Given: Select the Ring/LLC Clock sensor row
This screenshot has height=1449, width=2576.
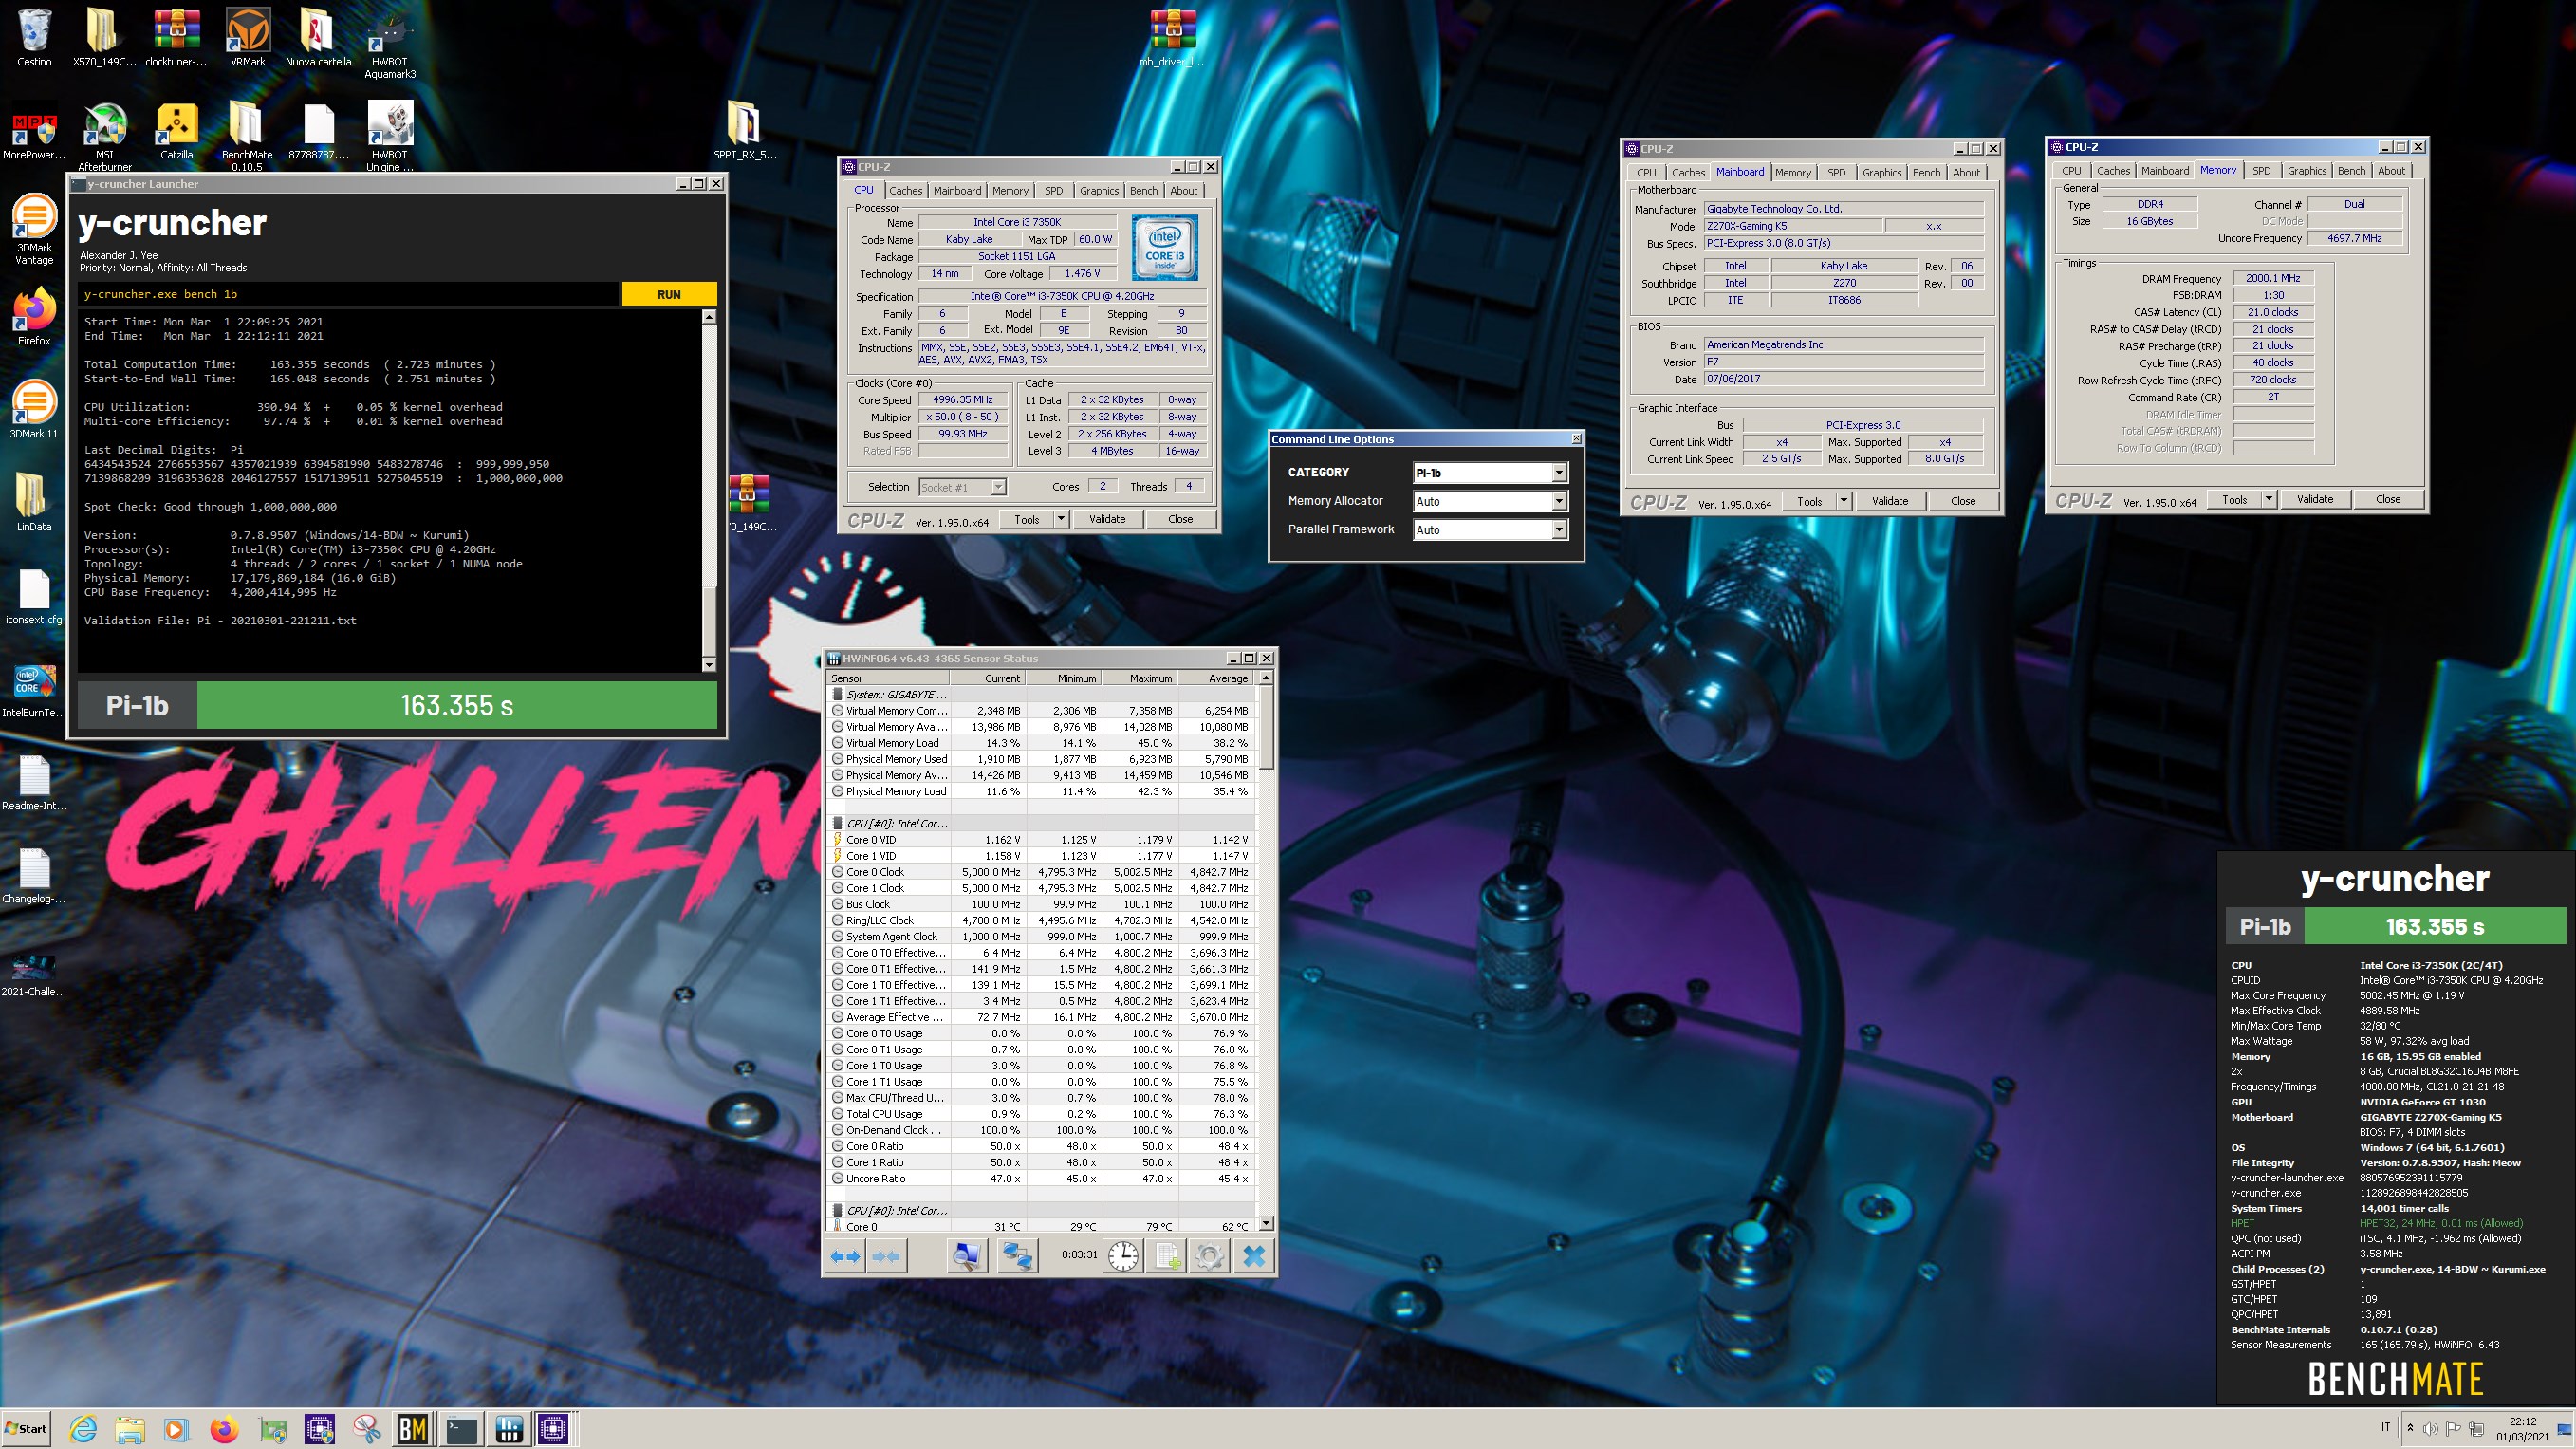Looking at the screenshot, I should [x=1040, y=921].
